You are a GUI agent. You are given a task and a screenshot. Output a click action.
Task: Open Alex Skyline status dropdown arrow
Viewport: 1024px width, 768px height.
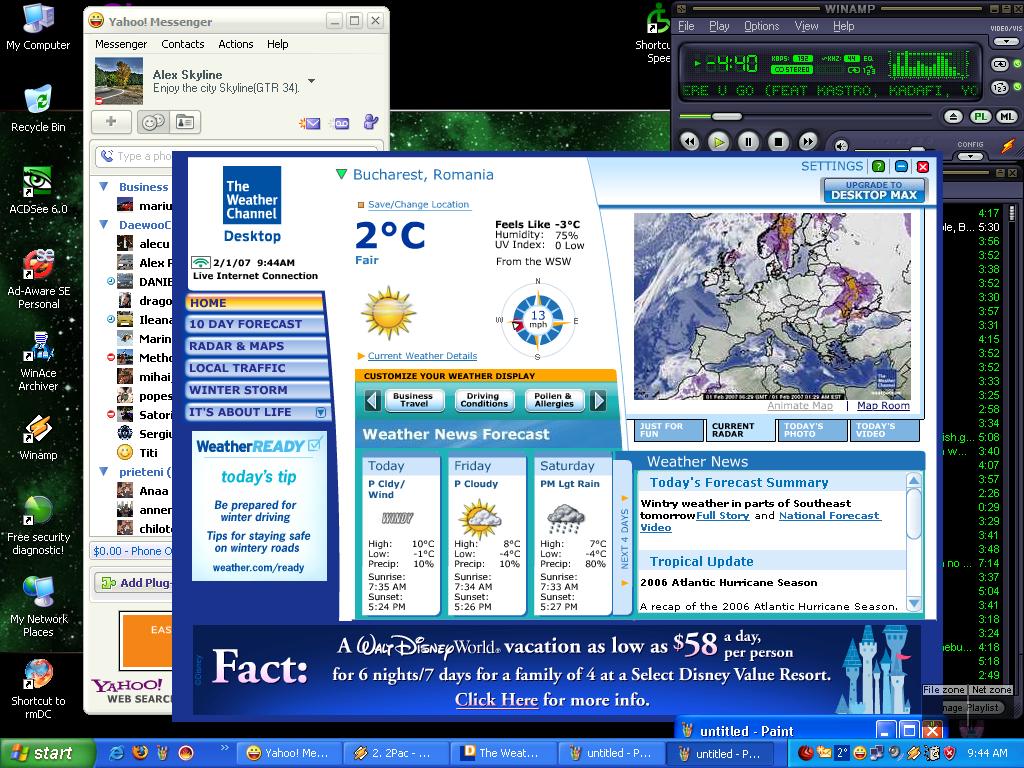coord(311,81)
